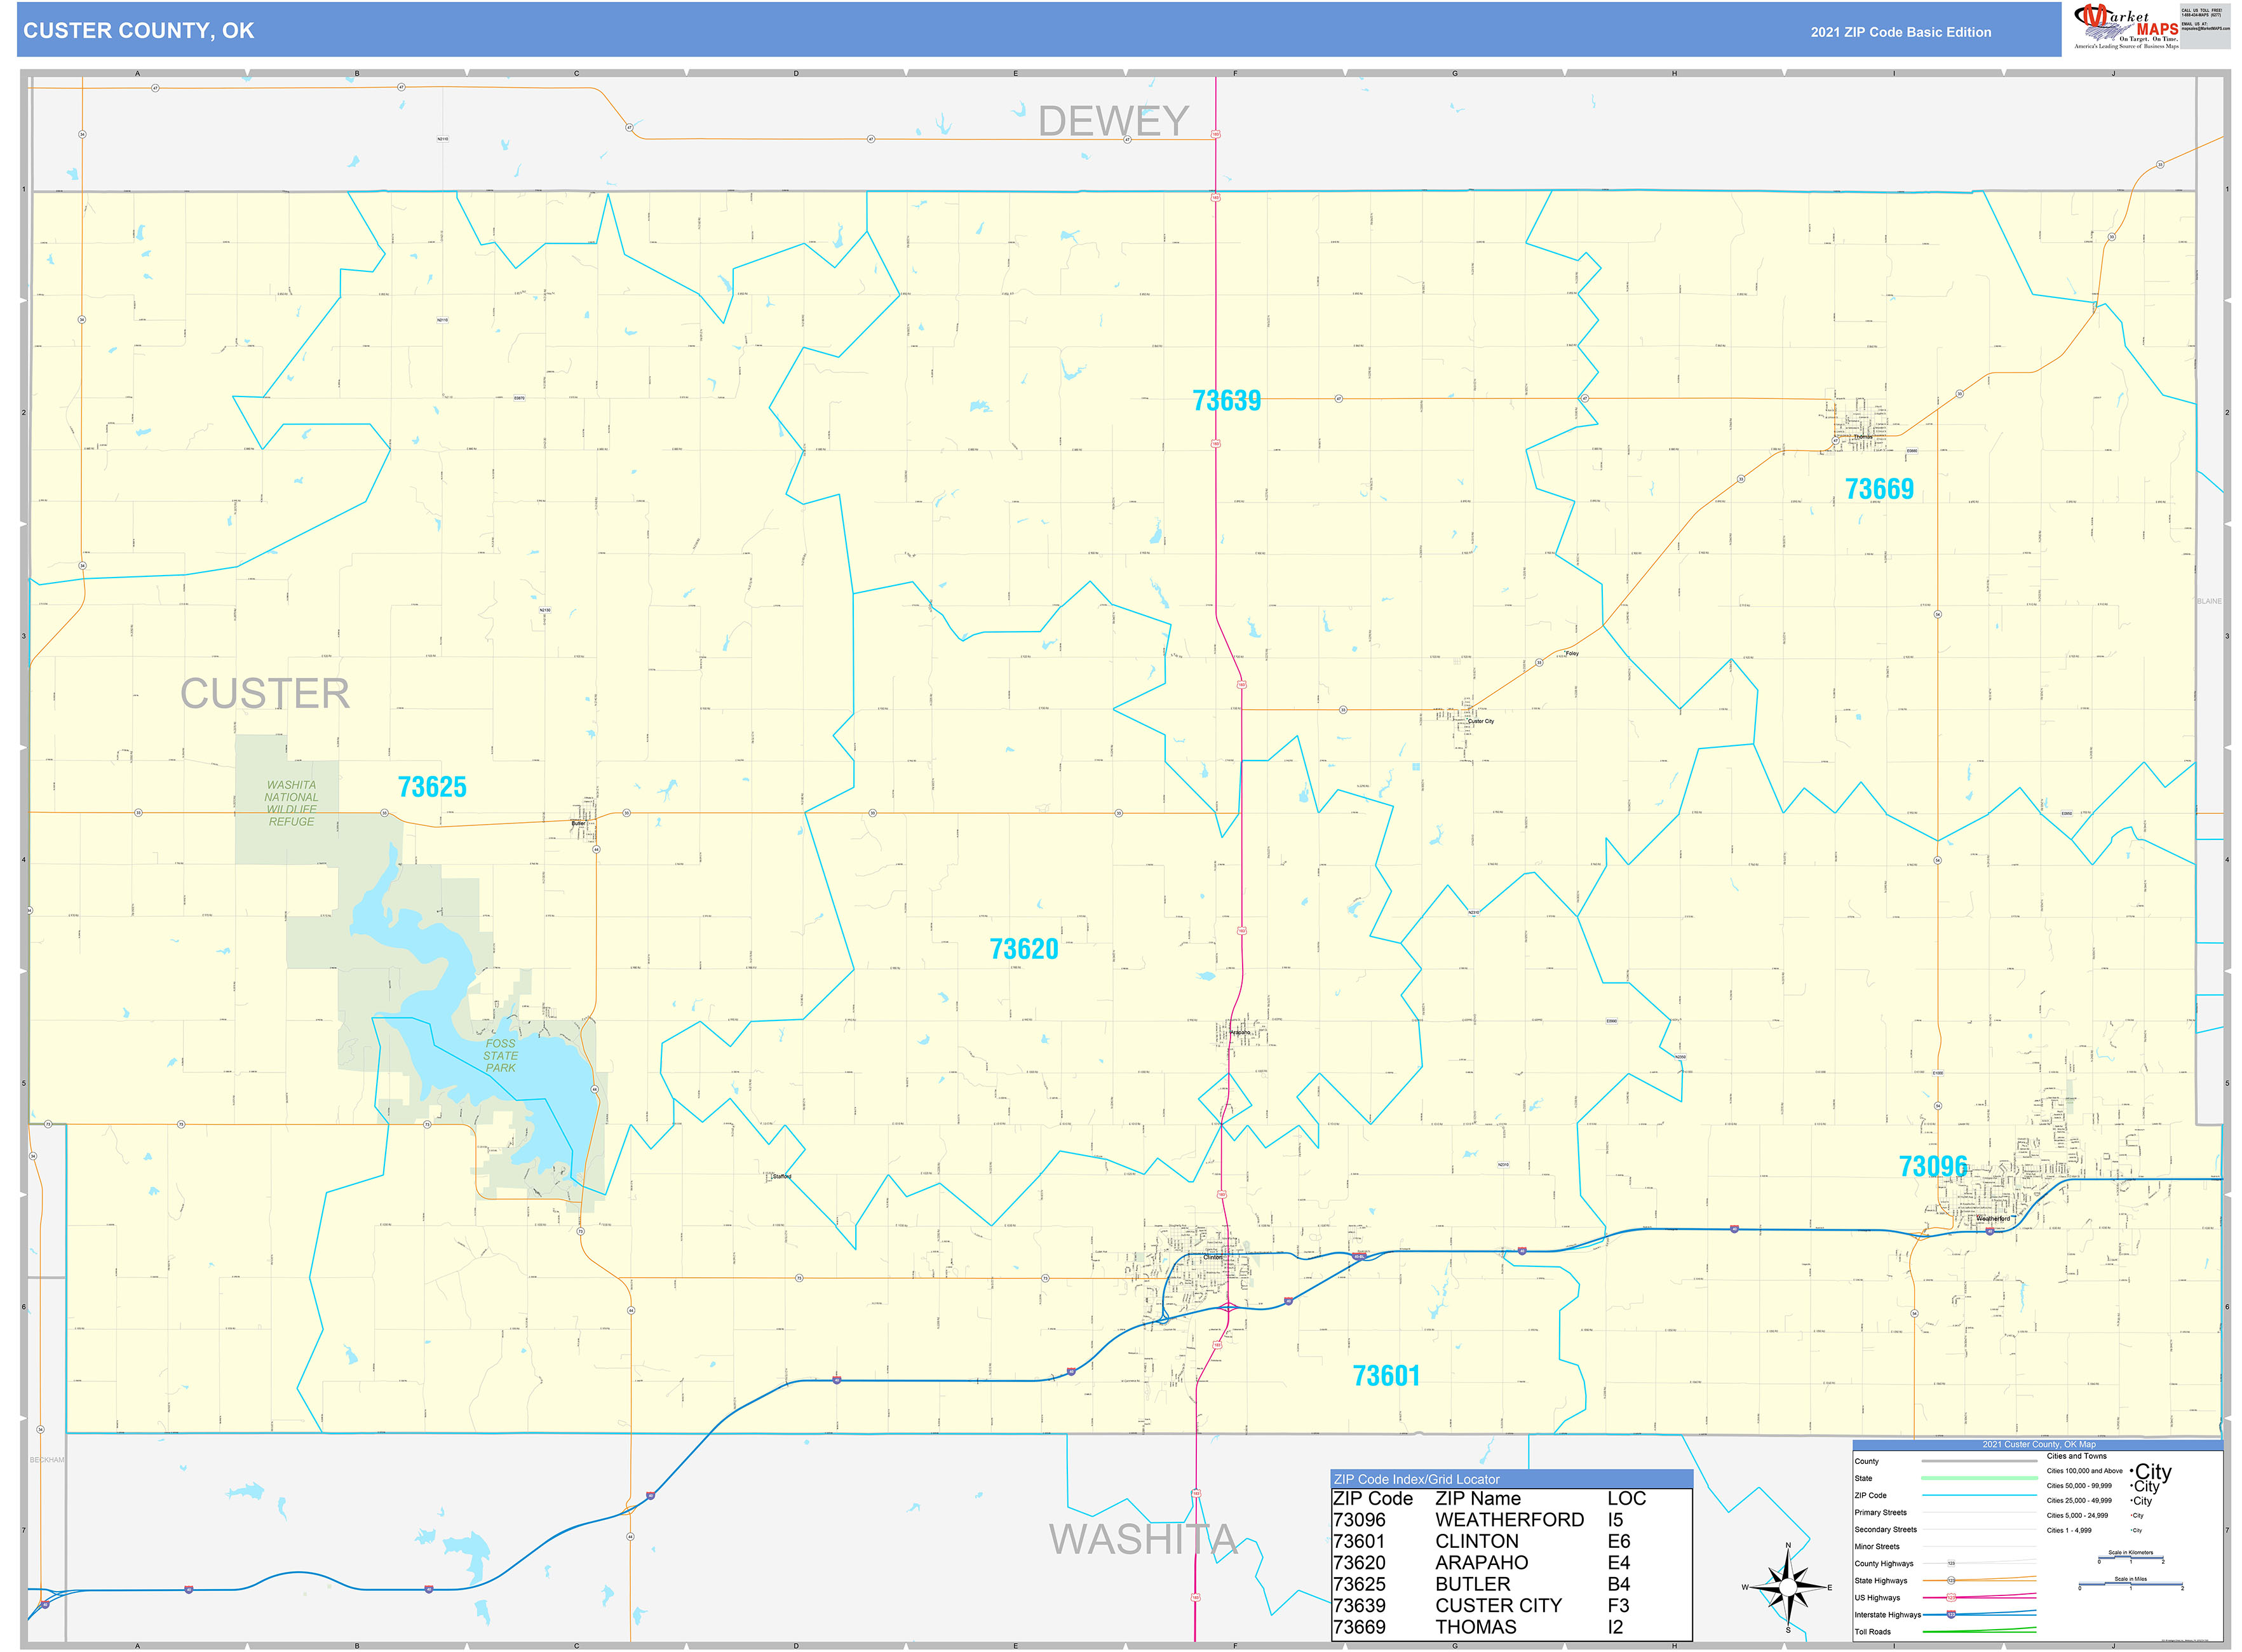Click the Interstate Highways shield symbol in legend
This screenshot has width=2242, height=1652.
pyautogui.click(x=1951, y=1614)
